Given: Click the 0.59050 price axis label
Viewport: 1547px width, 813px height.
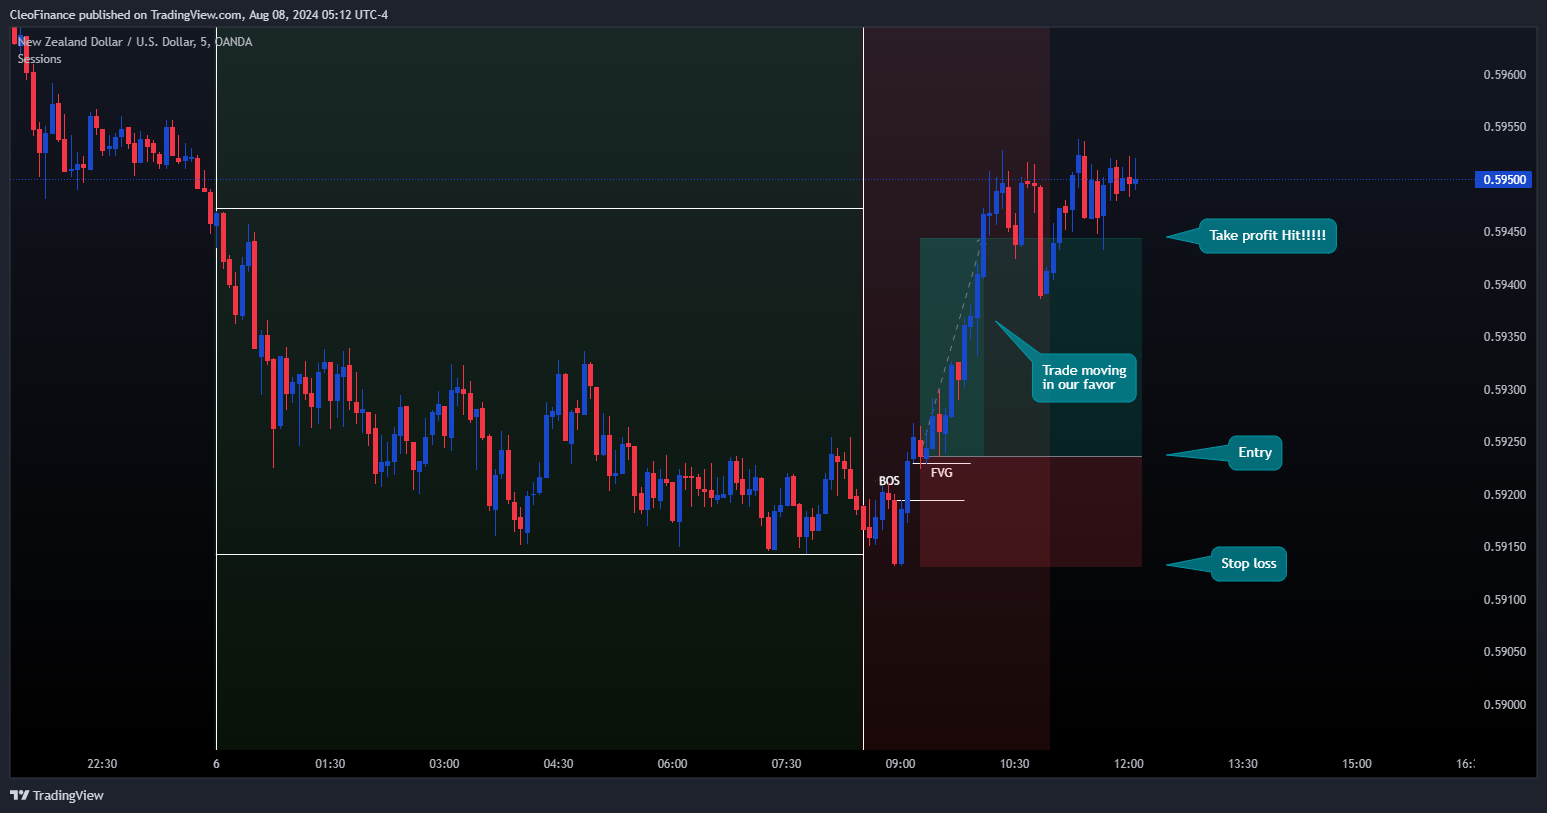Looking at the screenshot, I should (x=1504, y=652).
